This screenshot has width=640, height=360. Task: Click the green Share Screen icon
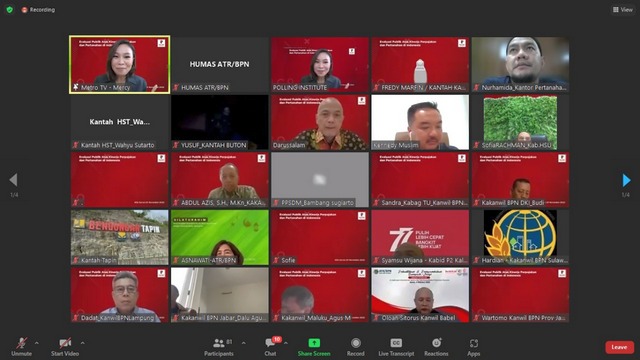314,343
